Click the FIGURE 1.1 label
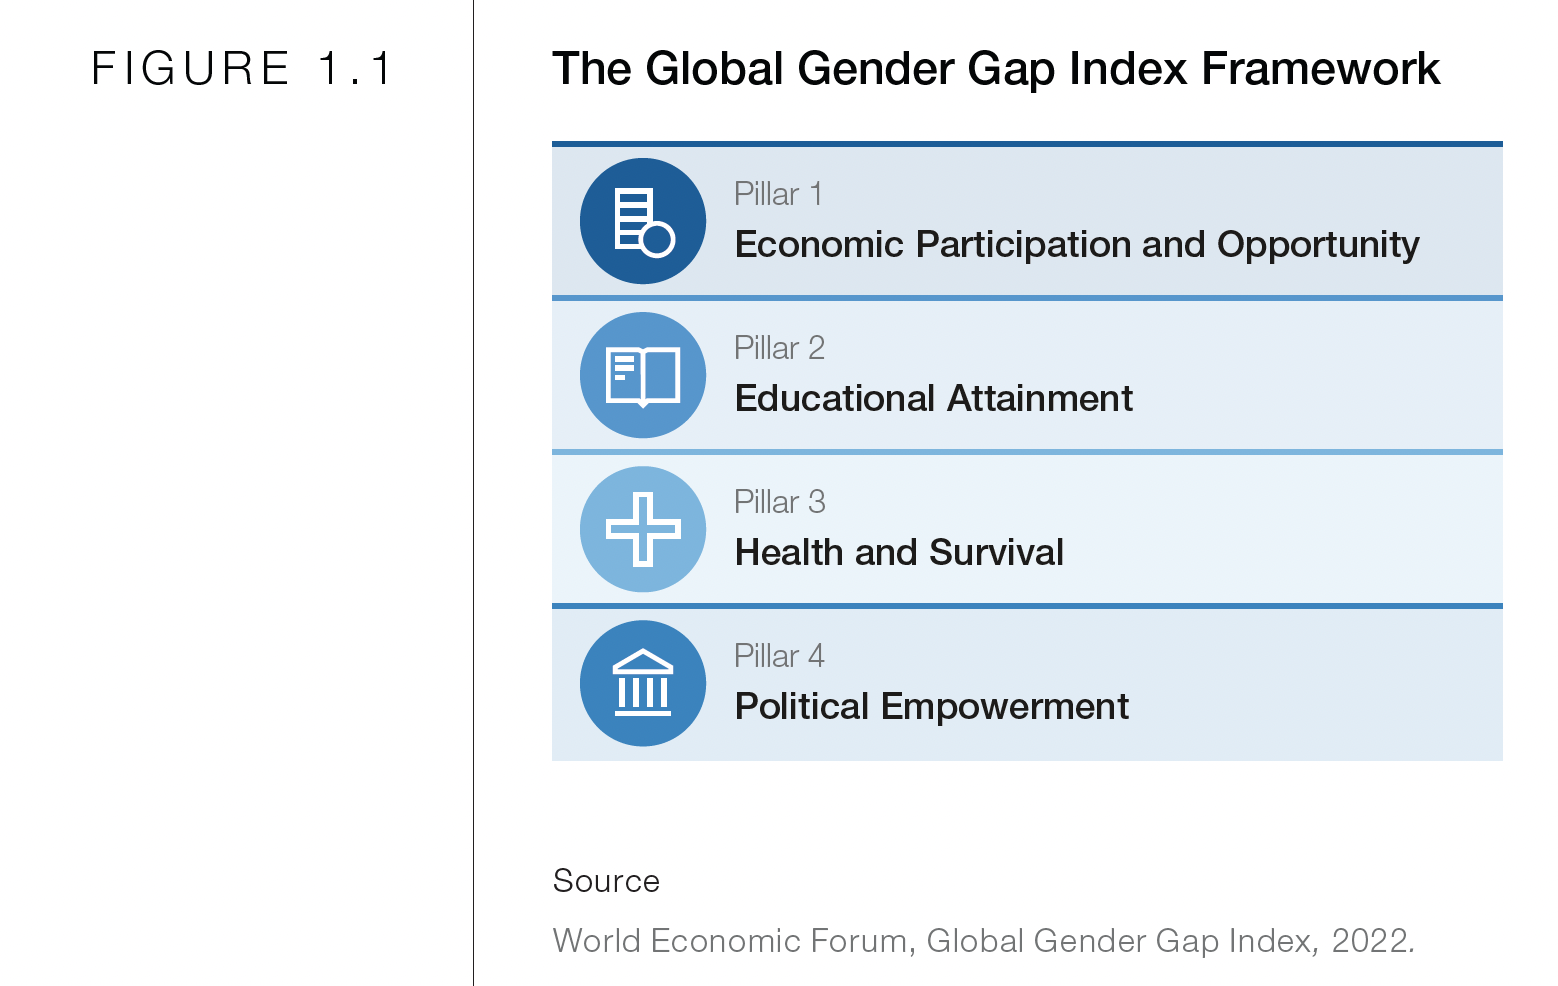This screenshot has width=1558, height=986. (241, 69)
